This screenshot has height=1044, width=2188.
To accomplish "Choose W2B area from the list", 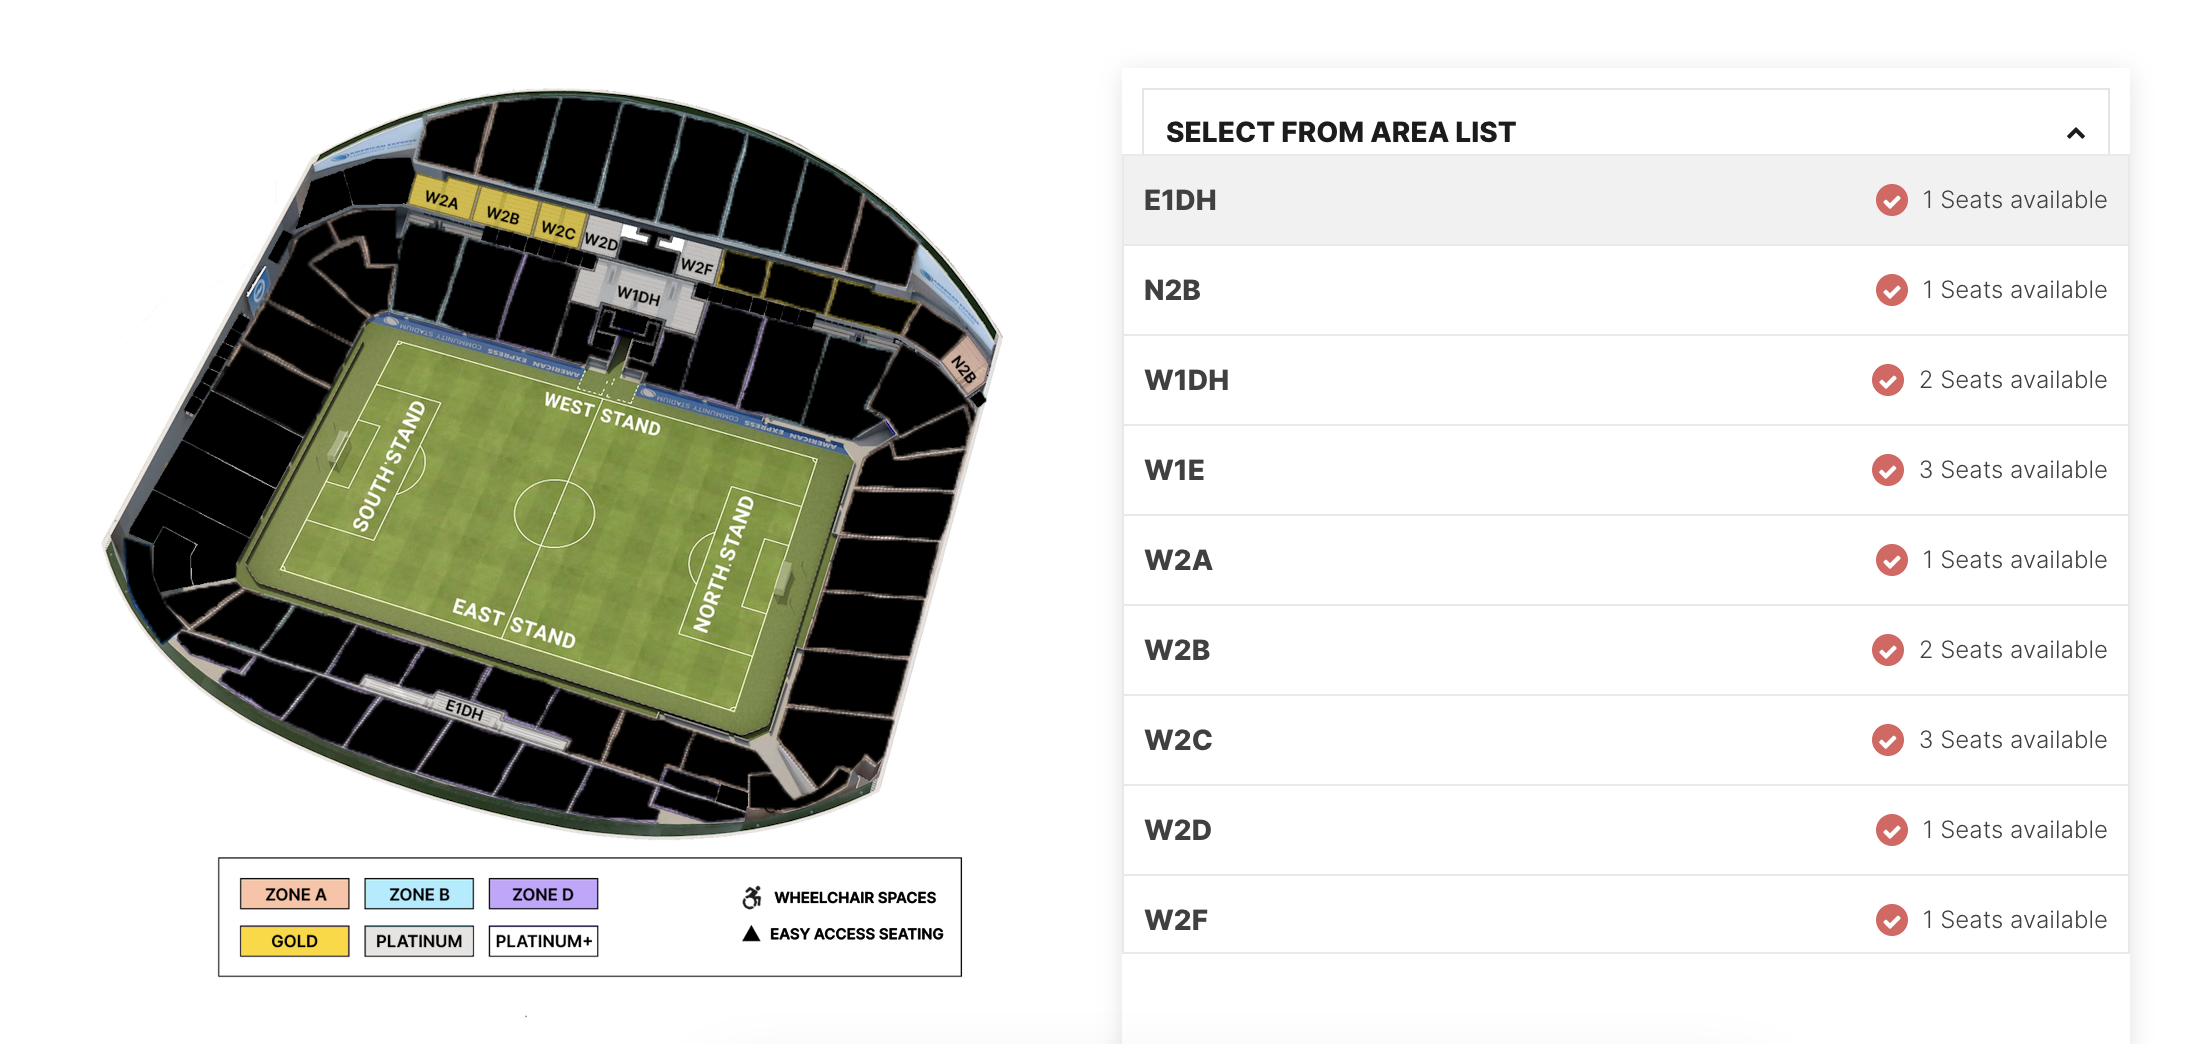I will [x=1626, y=650].
